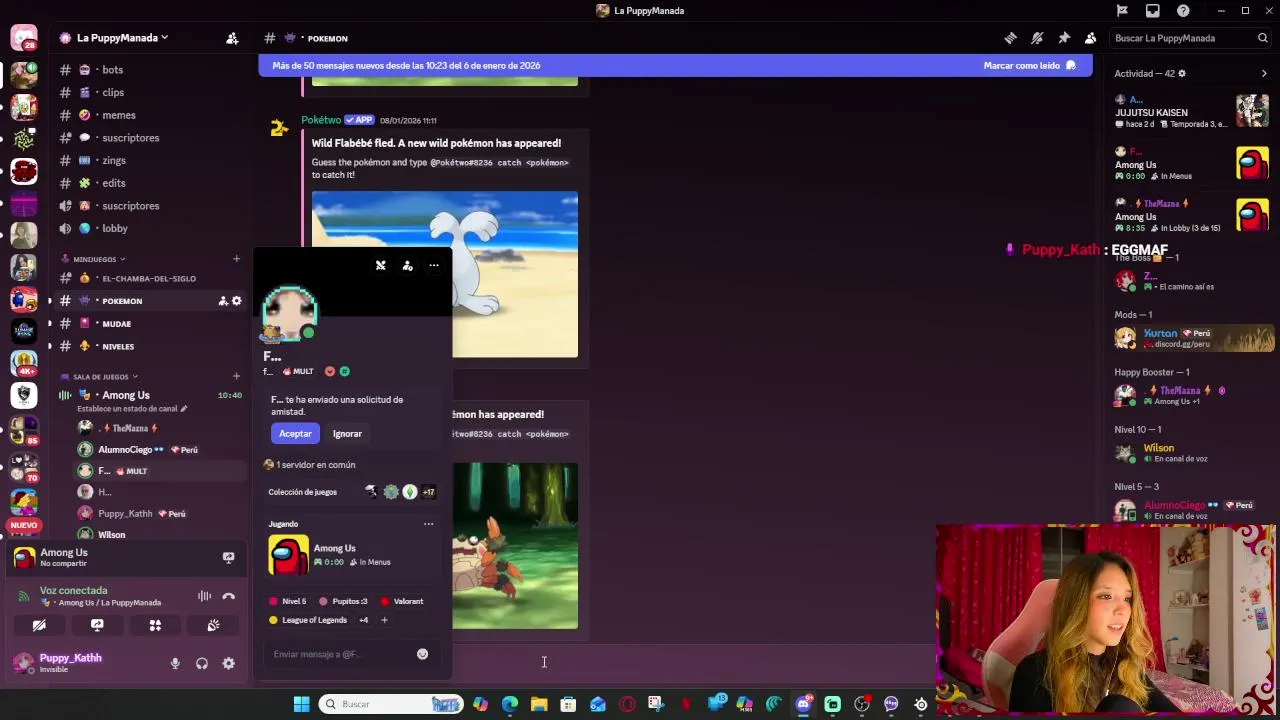This screenshot has height=720, width=1280.
Task: Open noise suppression waveform icon
Action: pyautogui.click(x=204, y=596)
